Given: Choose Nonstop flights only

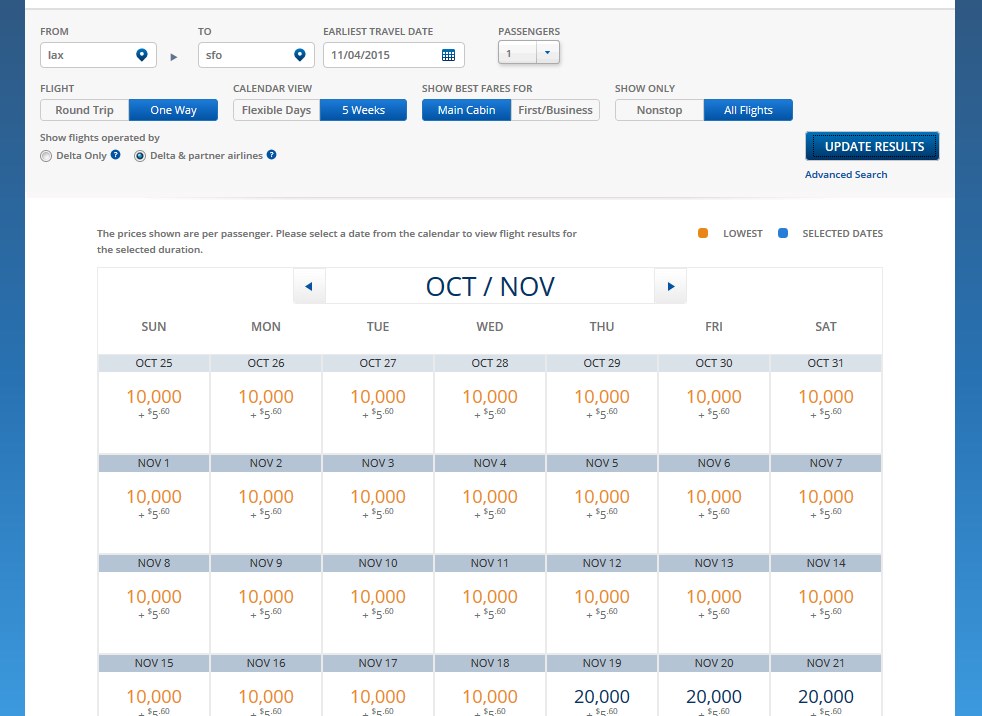Looking at the screenshot, I should click(x=659, y=110).
